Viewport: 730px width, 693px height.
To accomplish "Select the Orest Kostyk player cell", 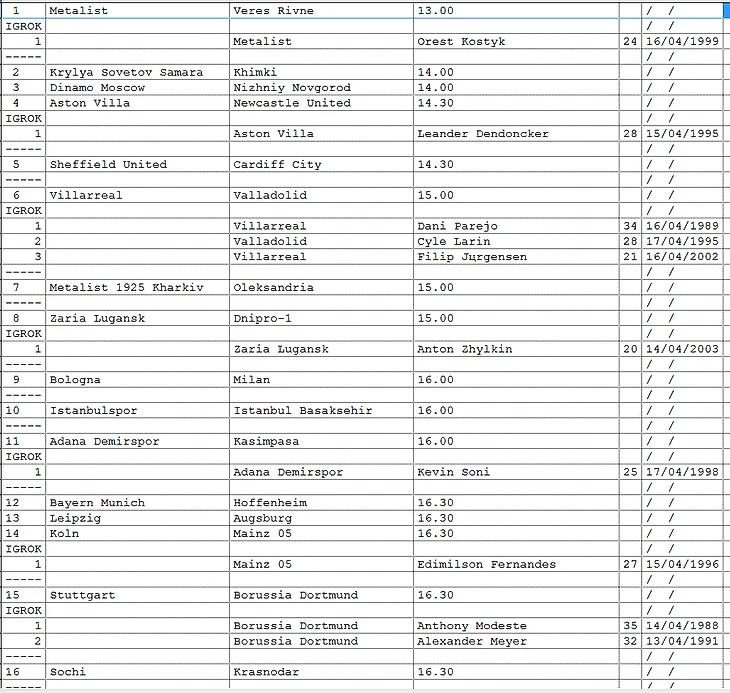I will 516,41.
